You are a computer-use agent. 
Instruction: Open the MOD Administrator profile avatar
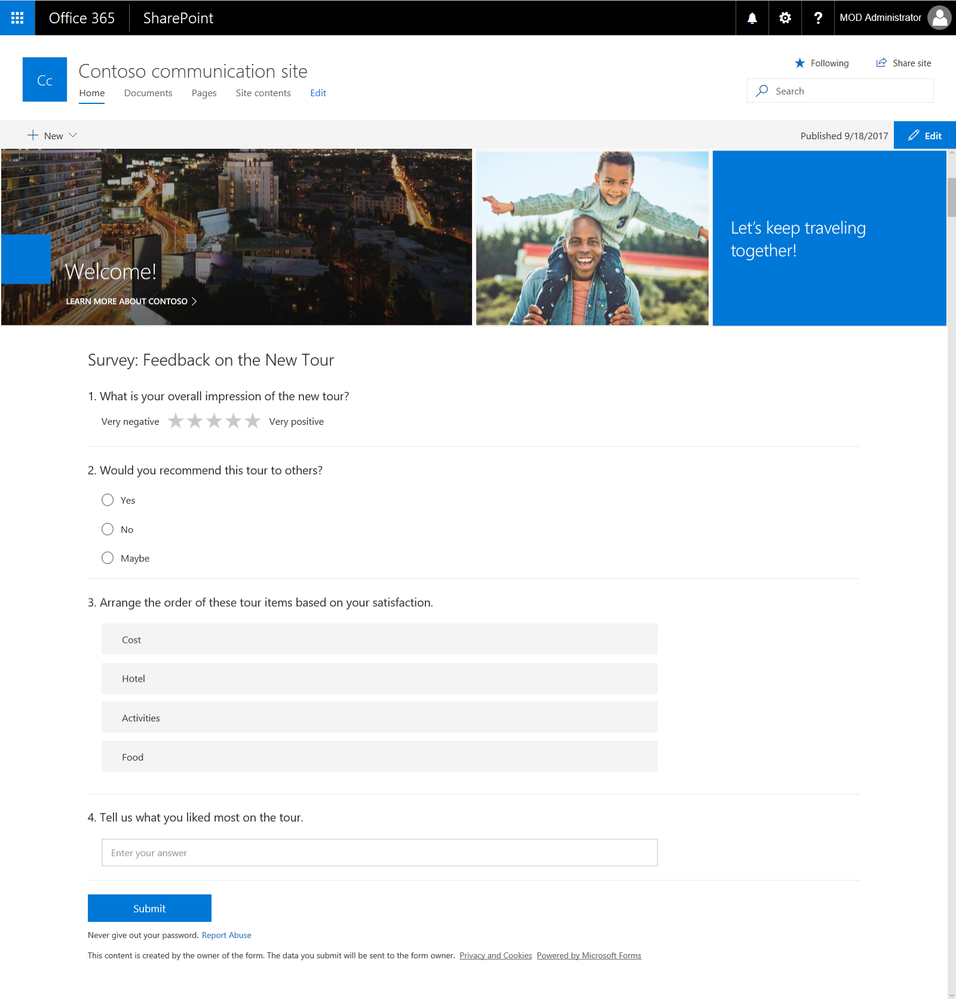coord(939,18)
